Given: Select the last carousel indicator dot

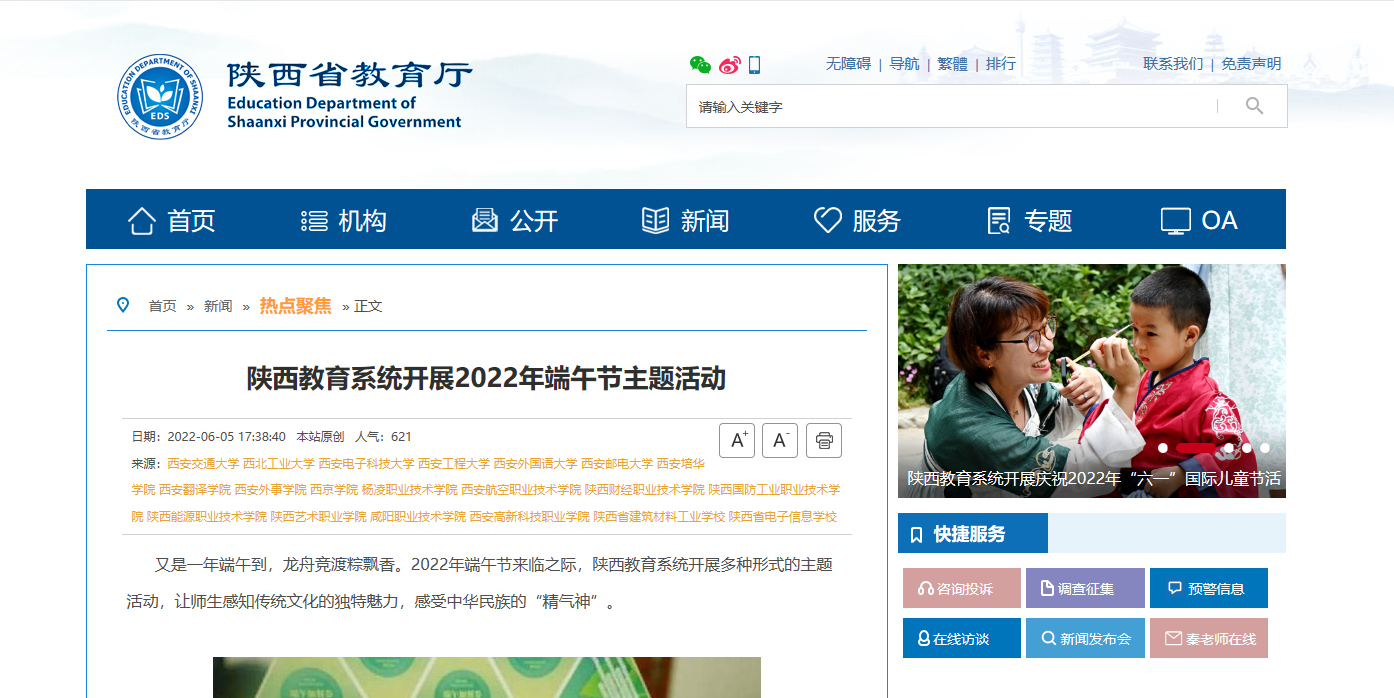Looking at the screenshot, I should pos(1265,448).
